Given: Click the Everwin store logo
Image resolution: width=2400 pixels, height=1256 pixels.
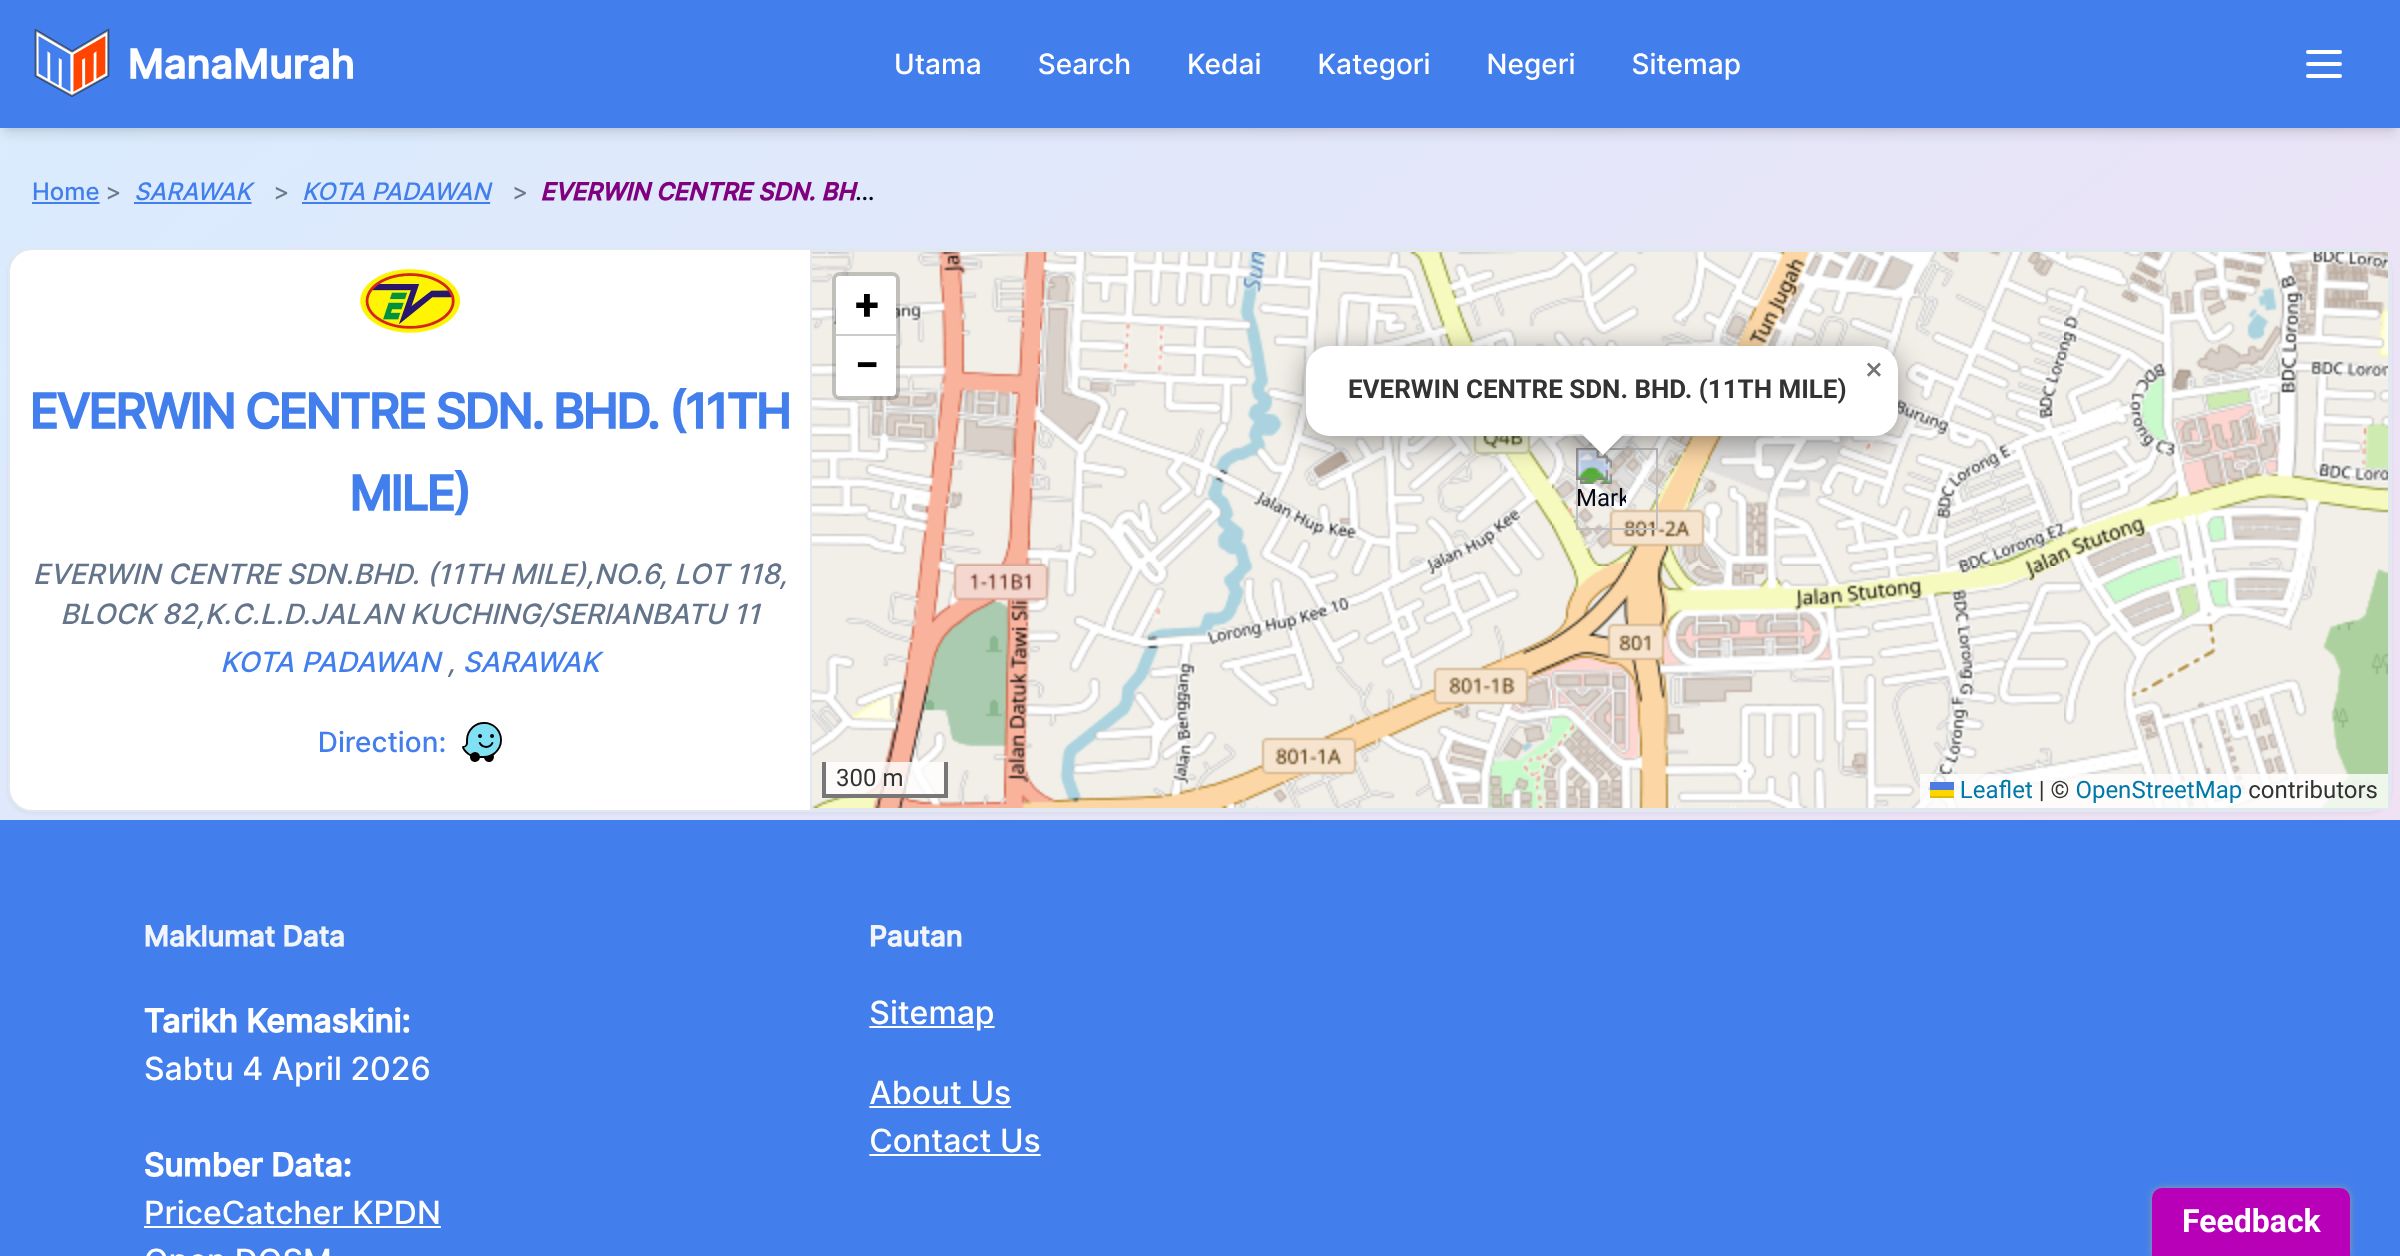Looking at the screenshot, I should click(409, 301).
